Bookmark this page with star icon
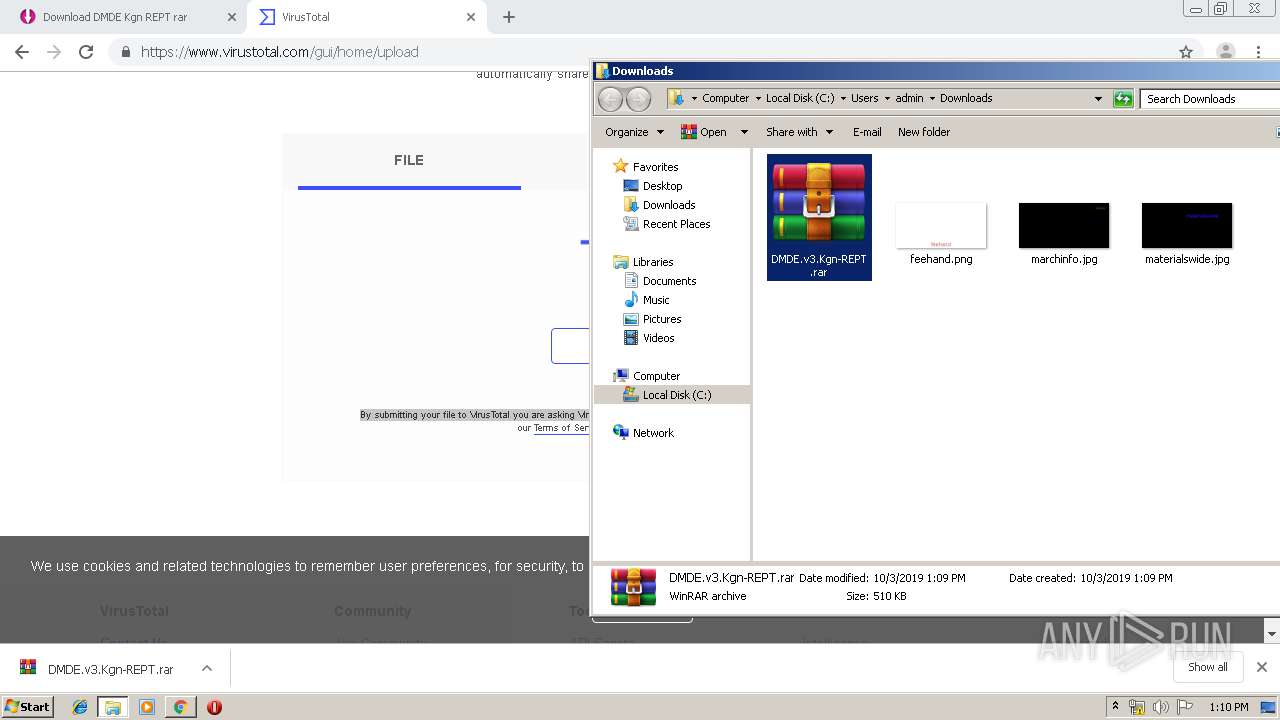Image resolution: width=1280 pixels, height=720 pixels. pos(1186,52)
